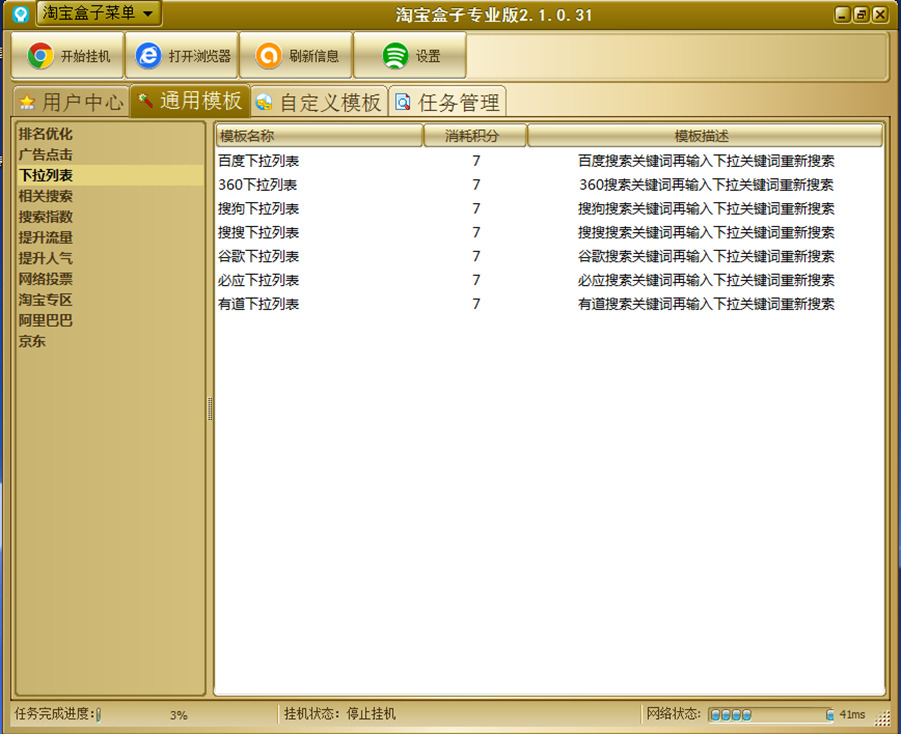901x734 pixels.
Task: Select 下拉列表 in the category list
Action: pos(110,175)
